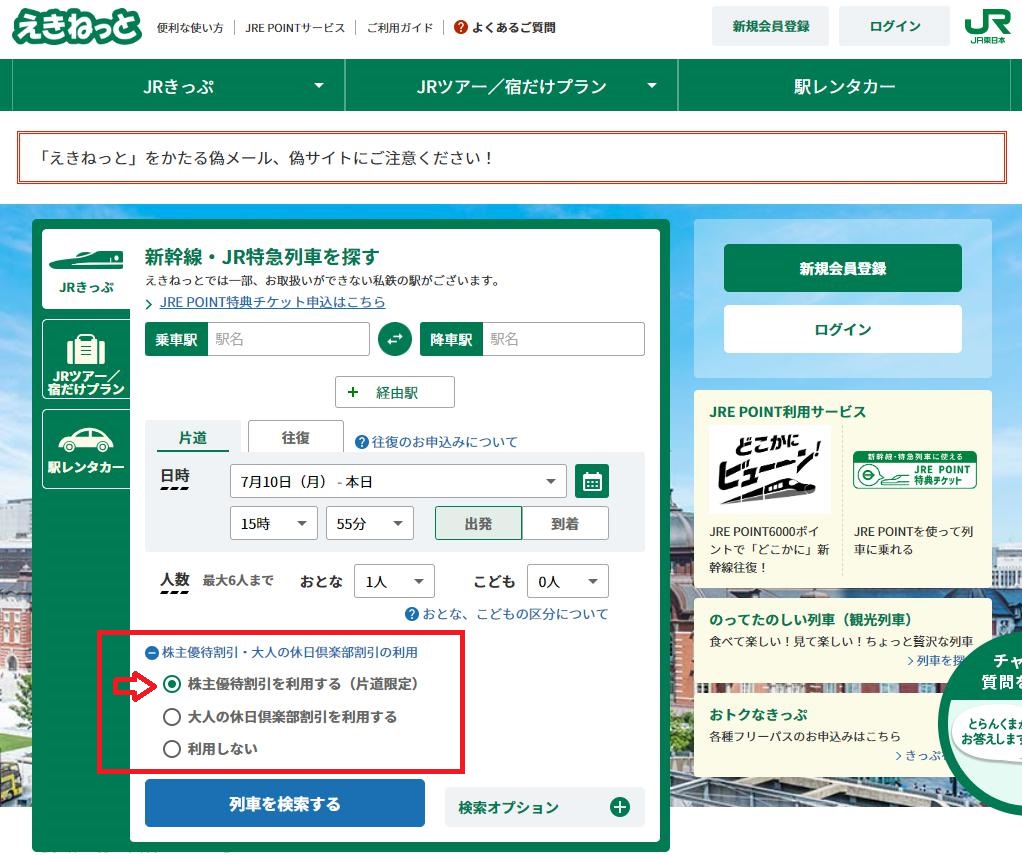The image size is (1022, 857).
Task: Open the hour dropdown 15時
Action: pos(274,523)
